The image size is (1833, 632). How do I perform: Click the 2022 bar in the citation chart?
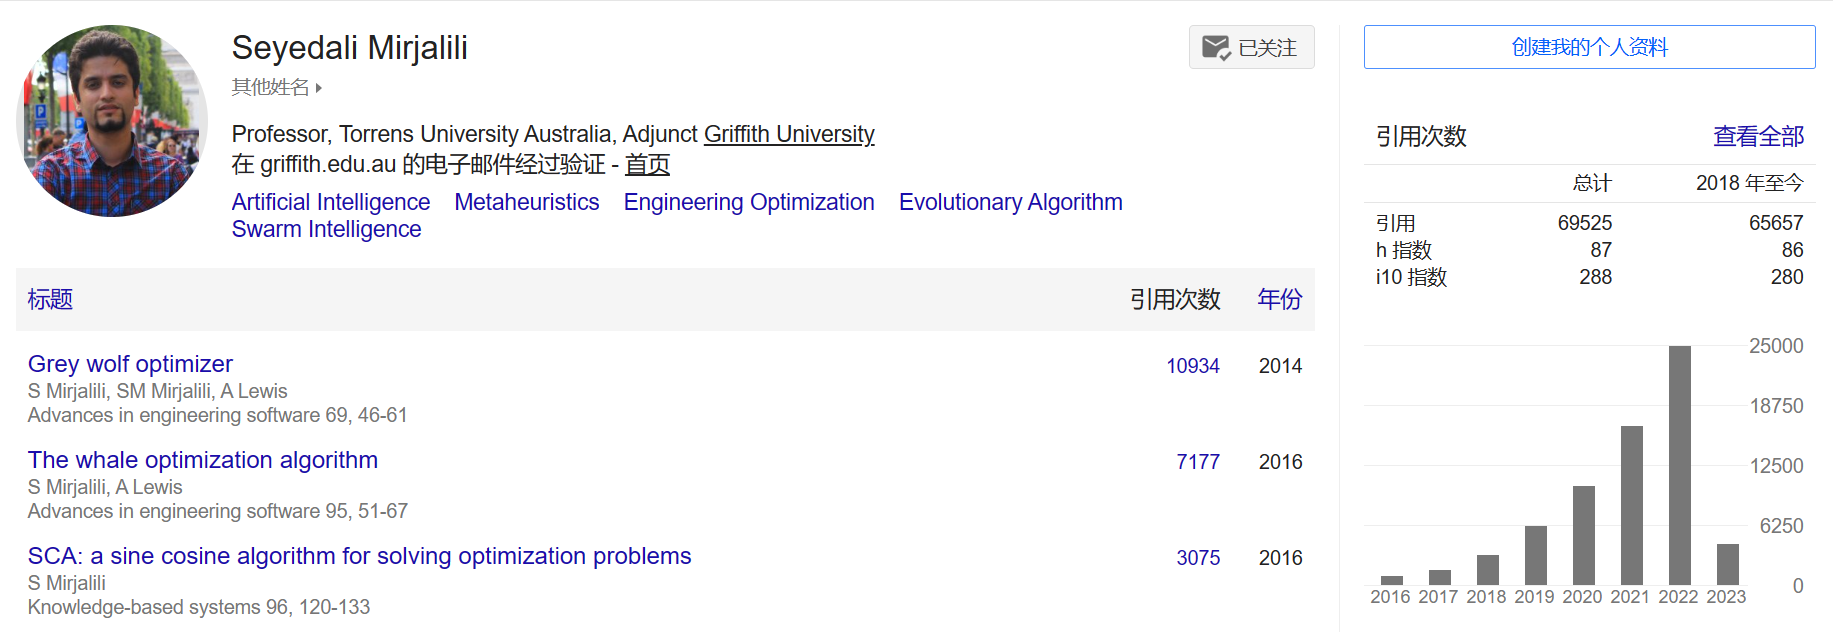[x=1679, y=465]
